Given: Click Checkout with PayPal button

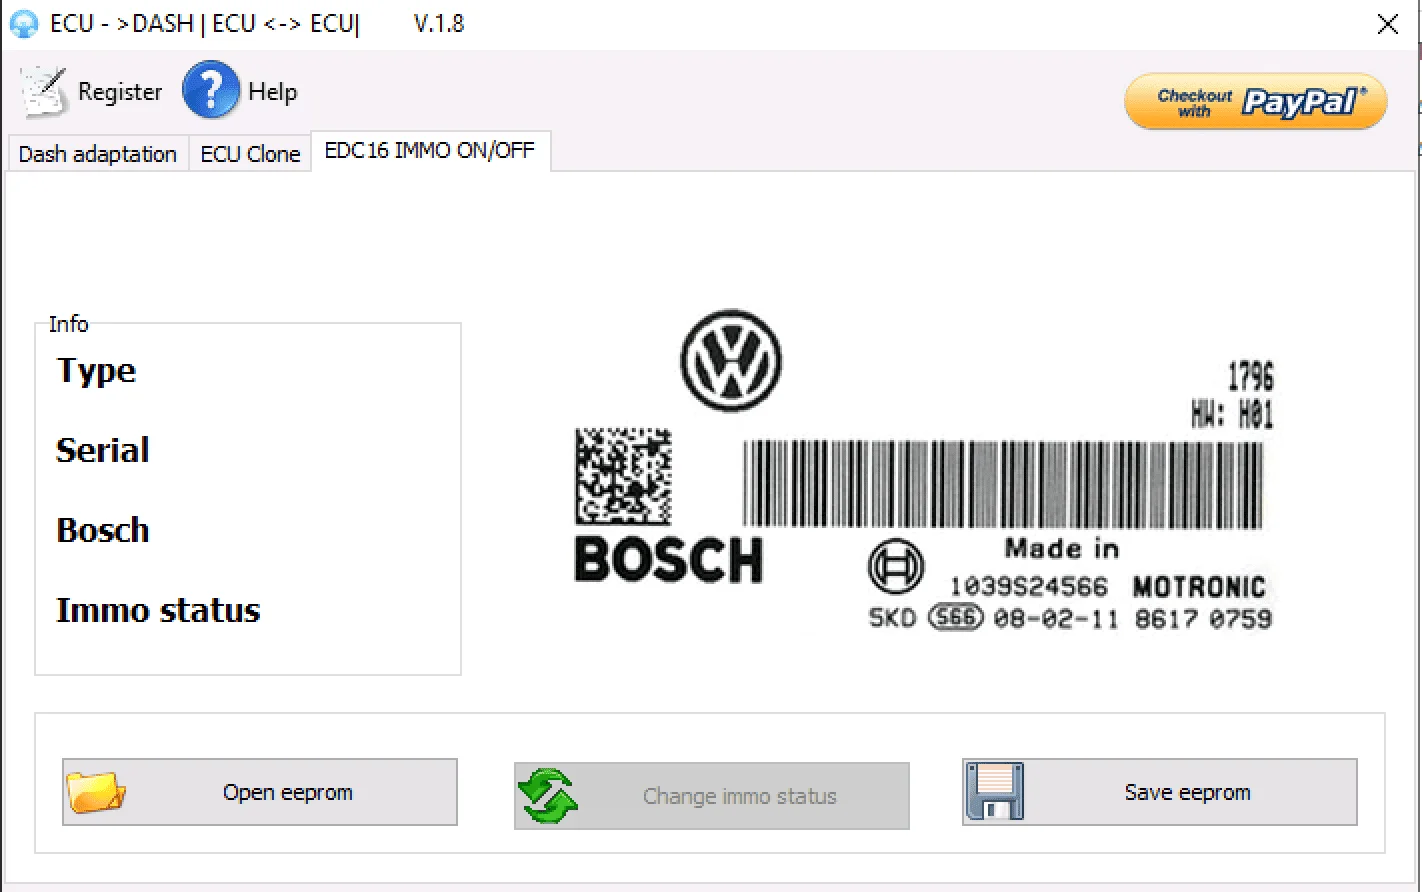Looking at the screenshot, I should [1256, 101].
